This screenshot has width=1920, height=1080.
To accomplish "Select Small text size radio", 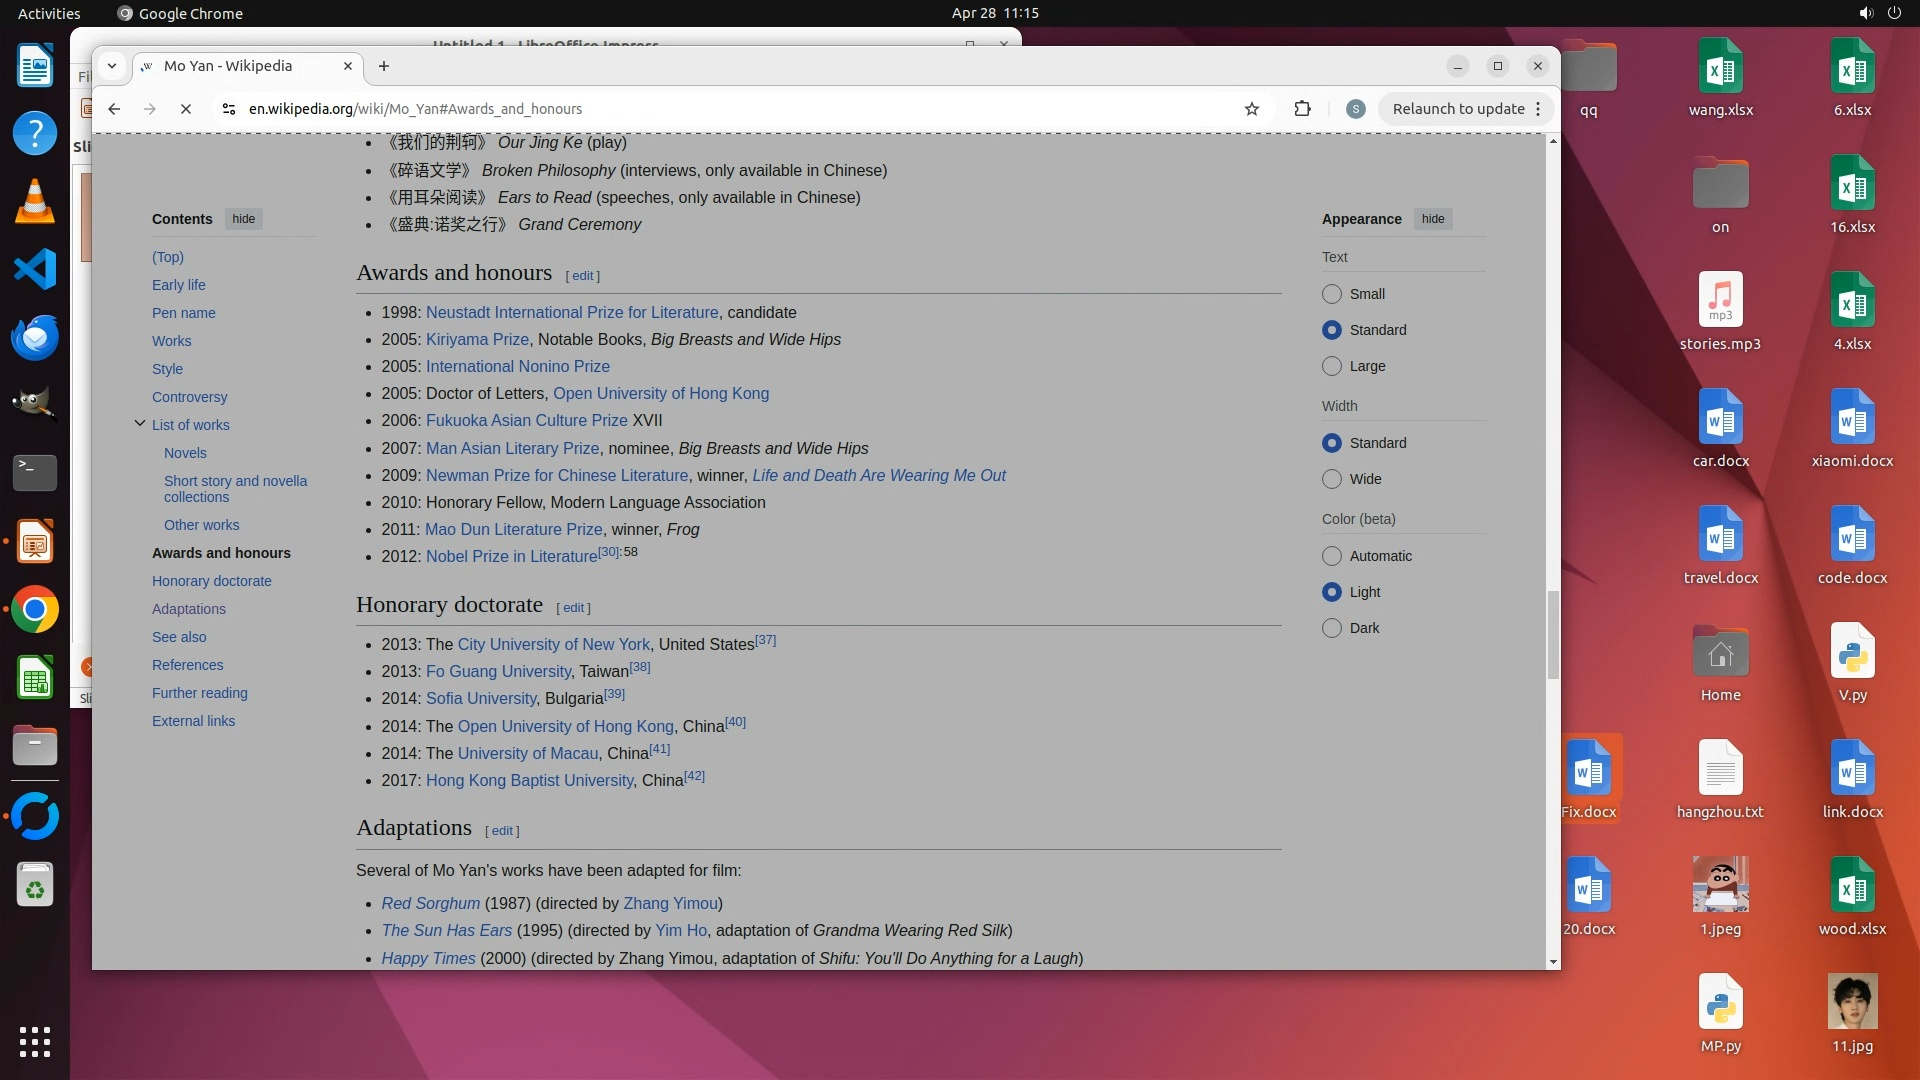I will pyautogui.click(x=1331, y=294).
